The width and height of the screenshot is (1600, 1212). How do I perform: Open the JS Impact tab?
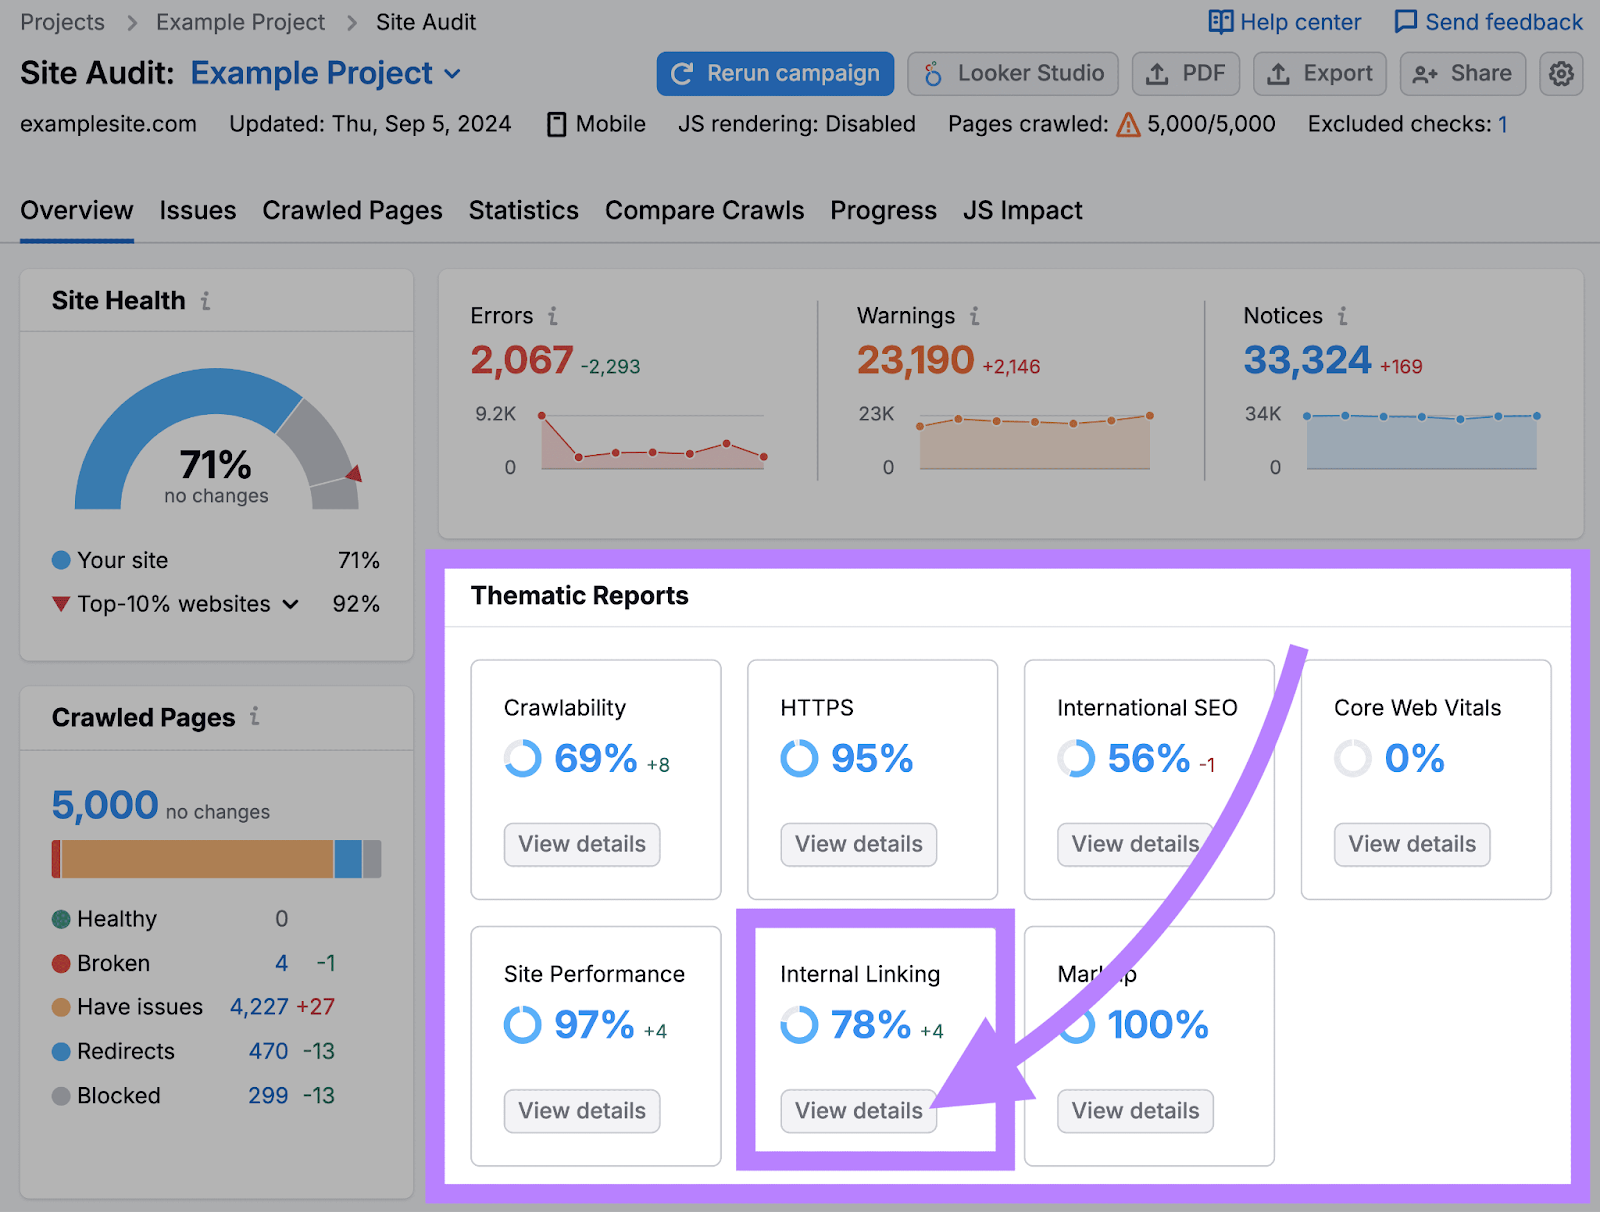1023,210
